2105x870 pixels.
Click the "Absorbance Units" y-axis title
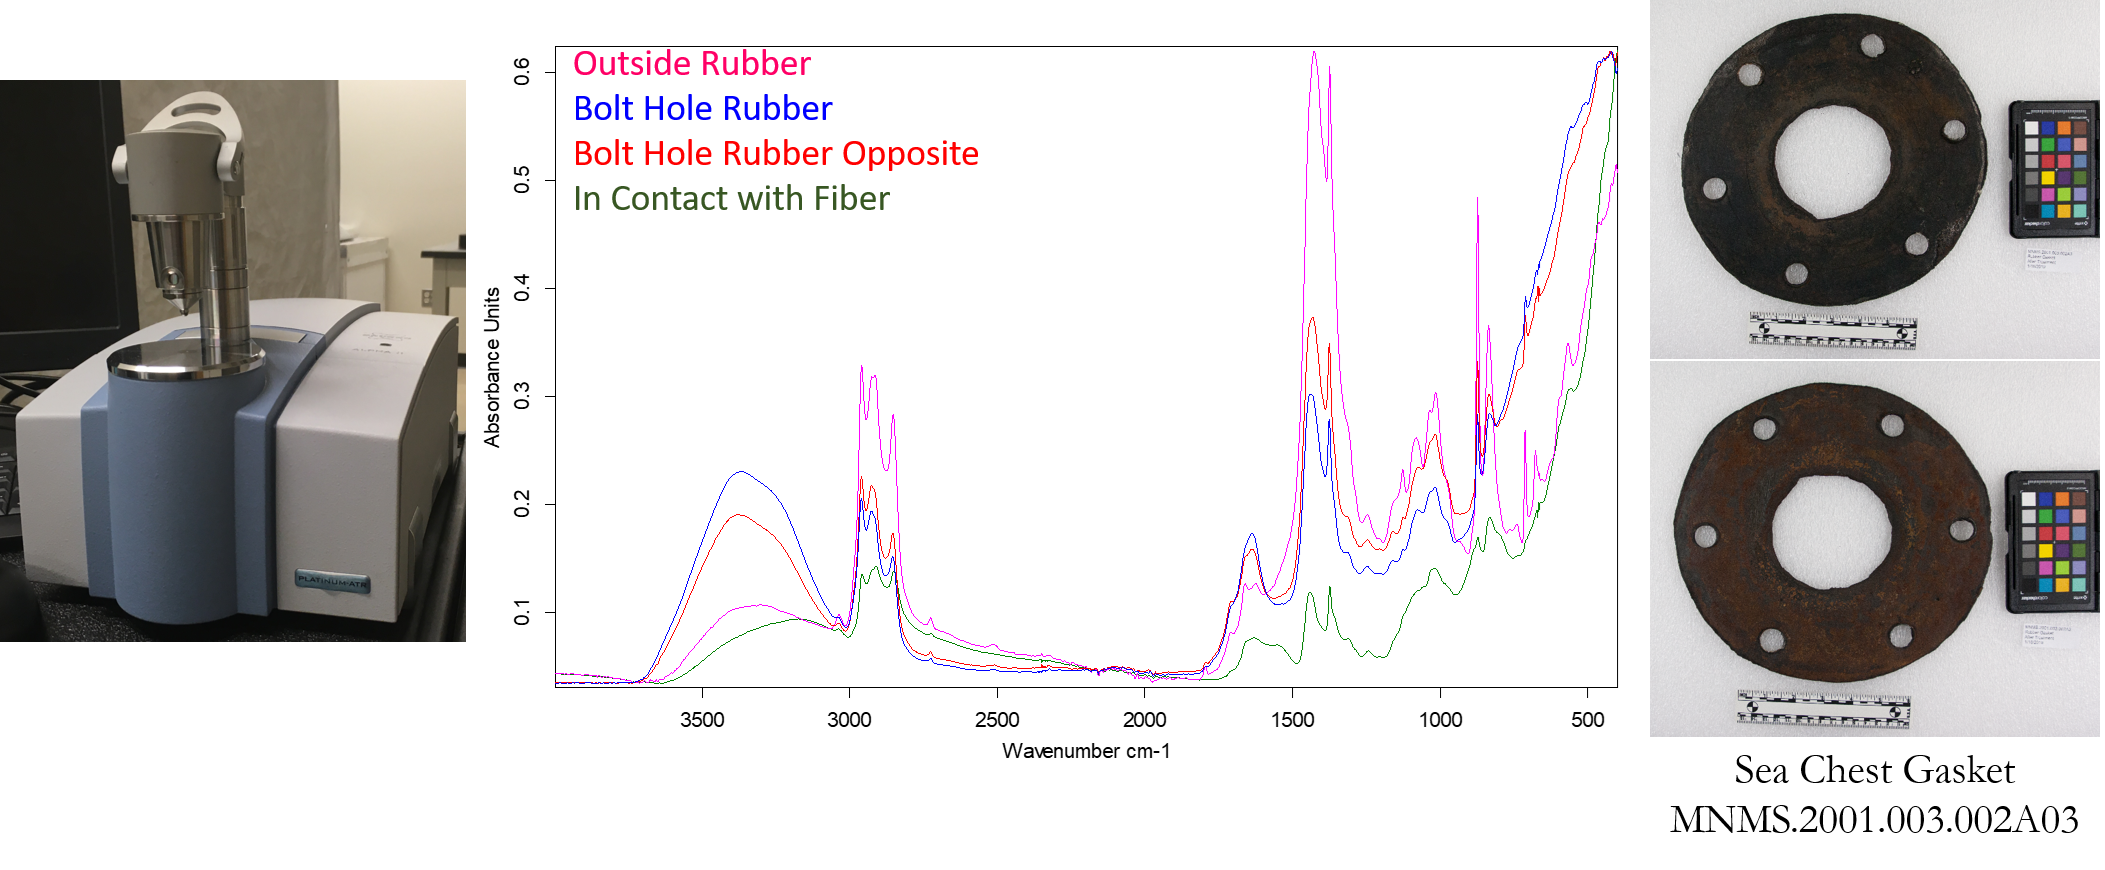492,367
